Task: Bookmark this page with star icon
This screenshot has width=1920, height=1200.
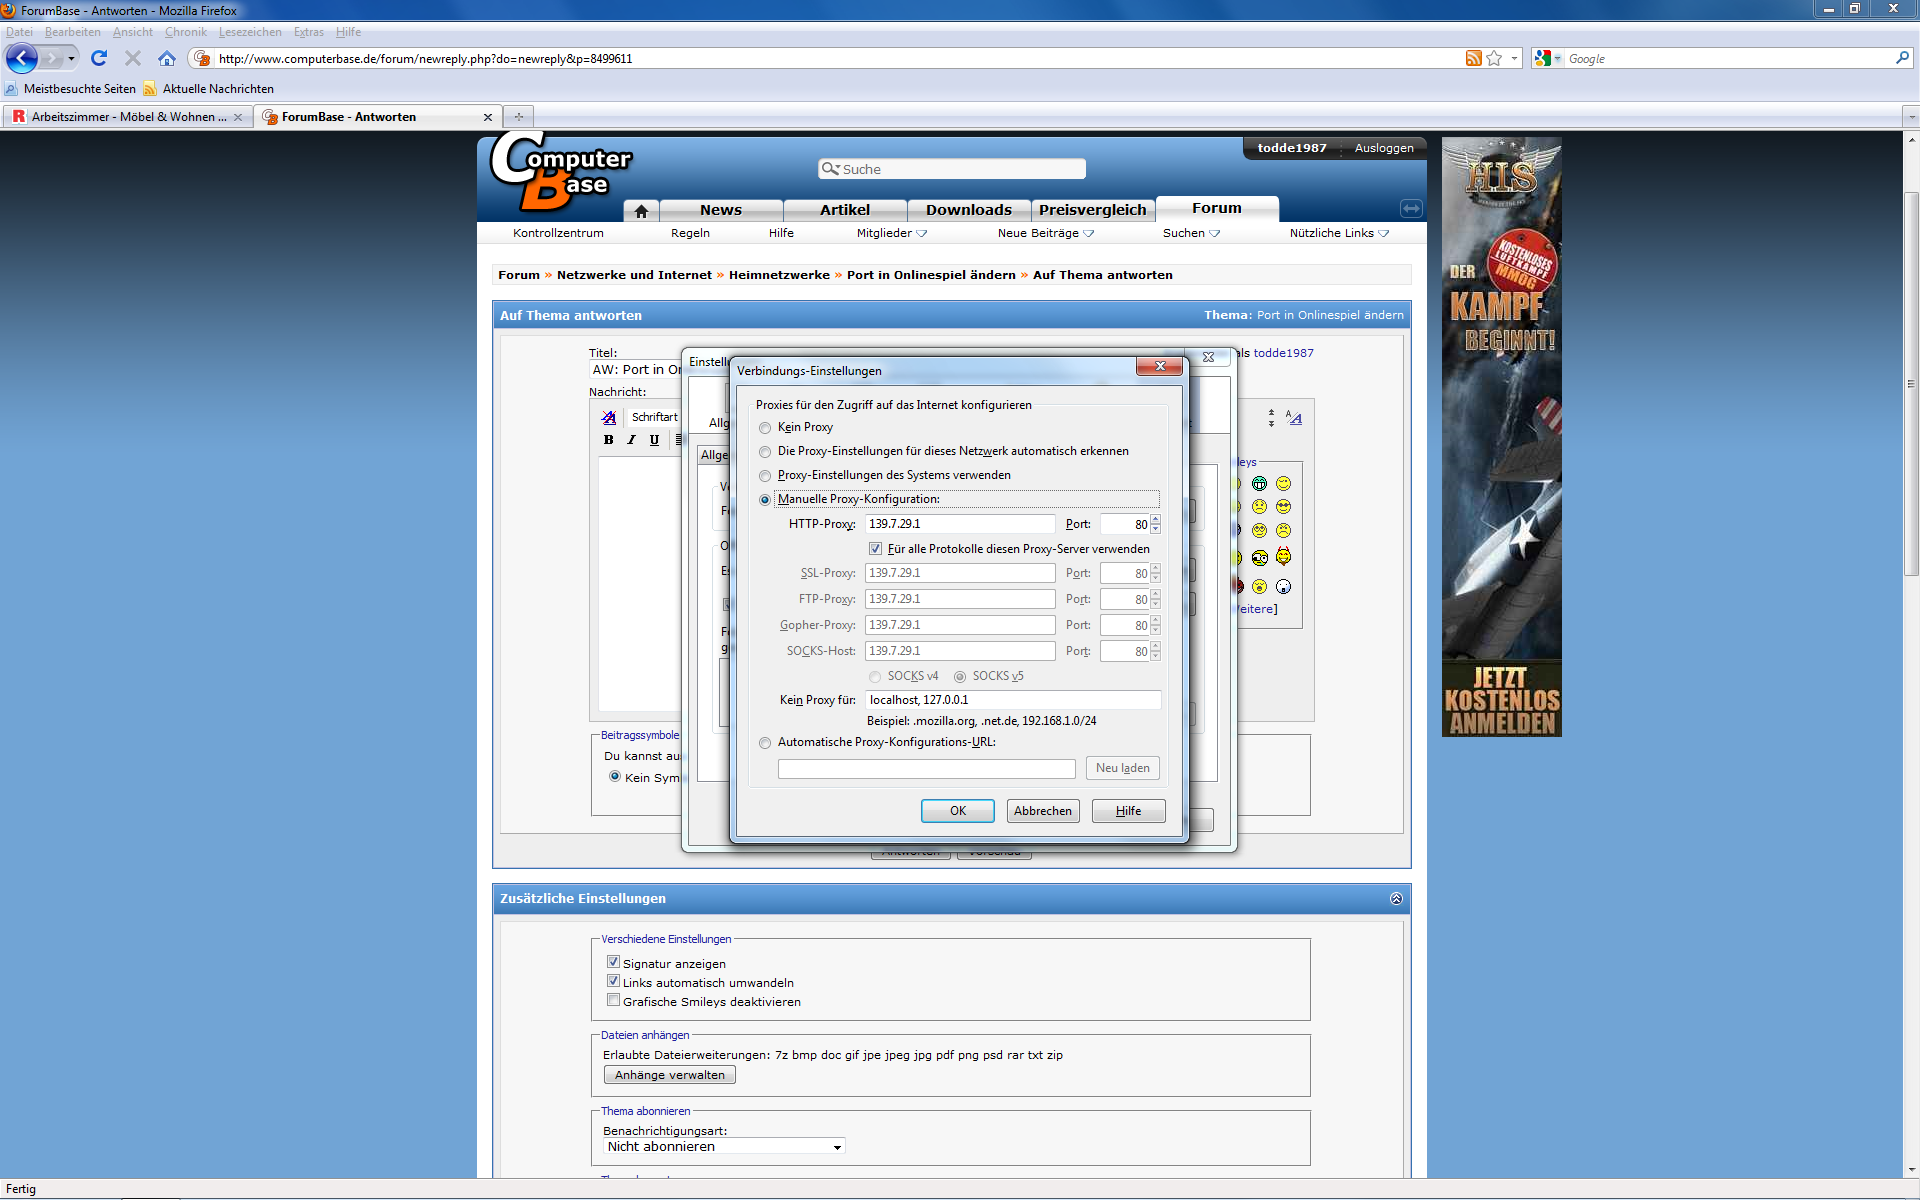Action: [x=1494, y=59]
